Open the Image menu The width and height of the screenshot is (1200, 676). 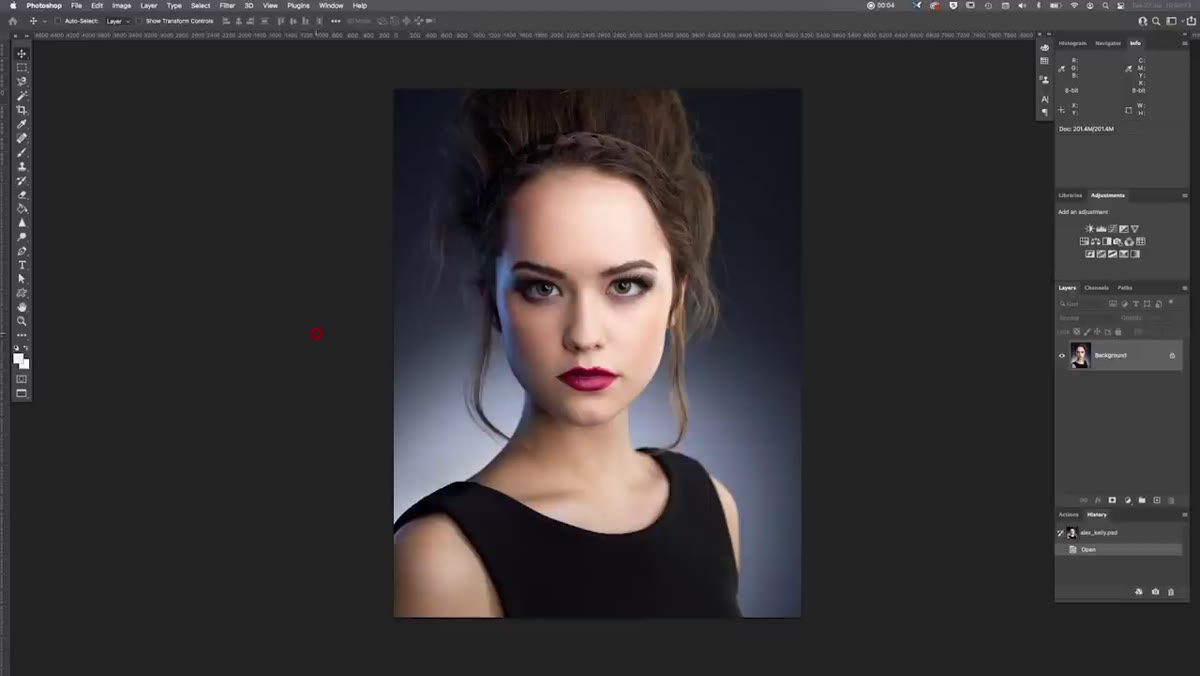pyautogui.click(x=121, y=6)
